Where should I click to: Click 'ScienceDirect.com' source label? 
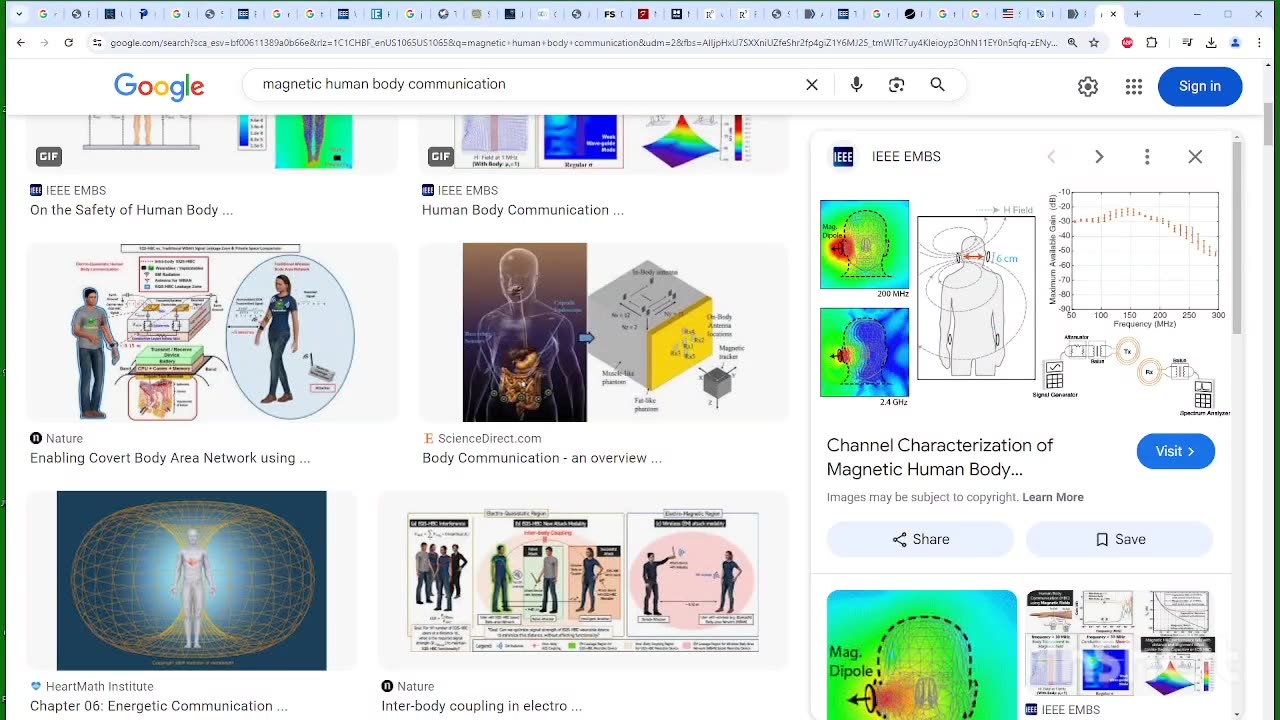tap(489, 438)
